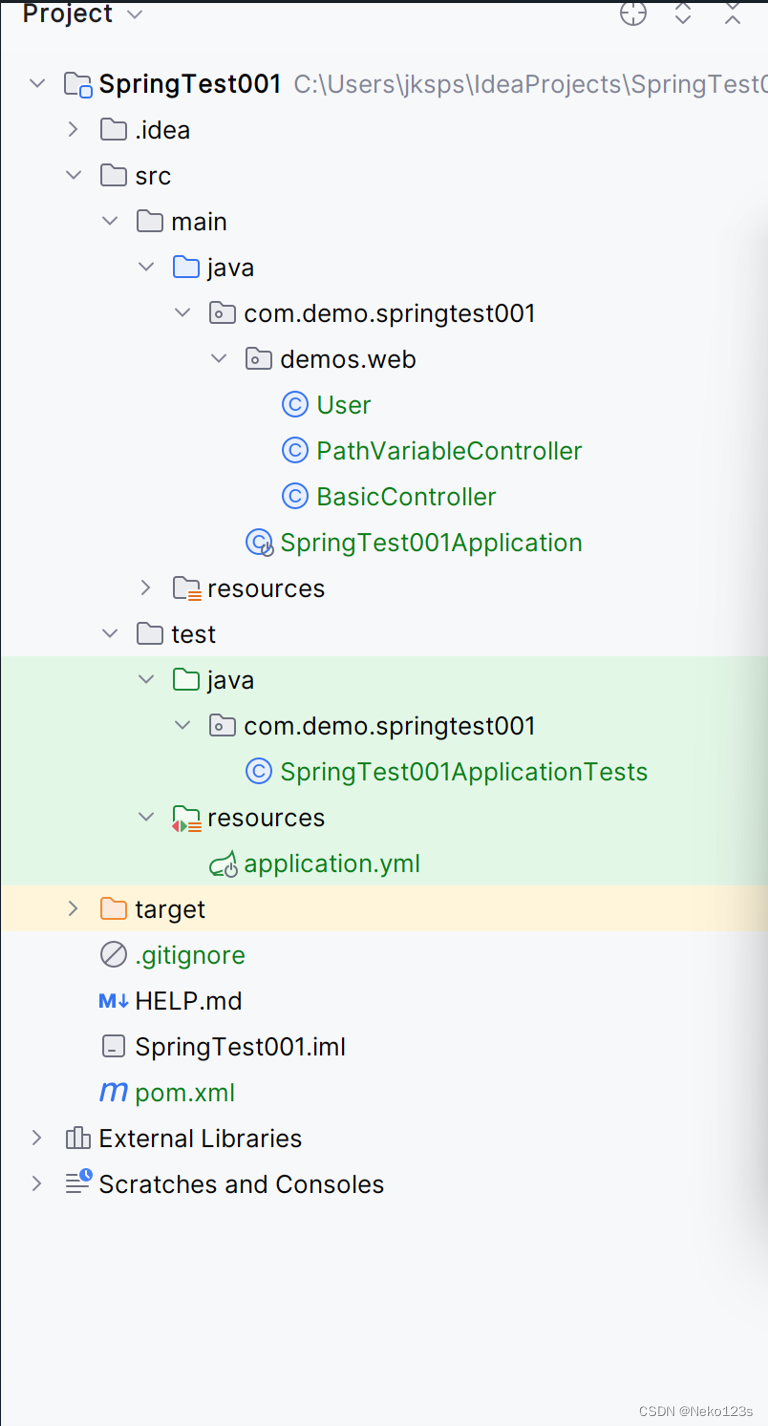Expand the main resources folder
The height and width of the screenshot is (1426, 768).
pos(146,588)
